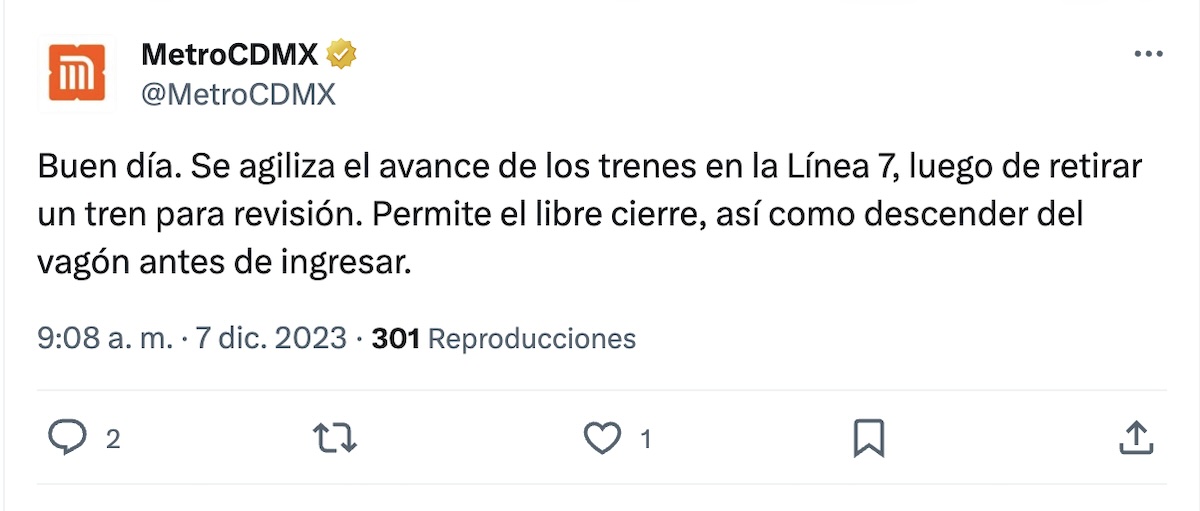Click the date 7 dic. 2023
The image size is (1200, 511).
[270, 338]
